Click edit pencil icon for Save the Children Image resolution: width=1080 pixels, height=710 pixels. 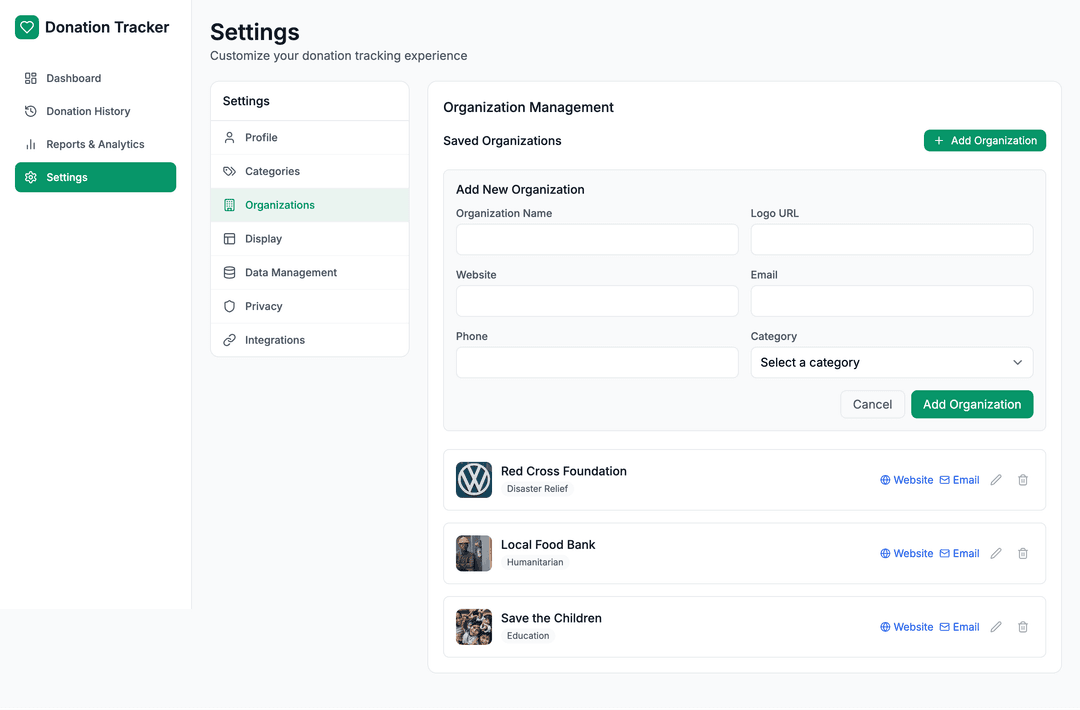[x=996, y=627]
